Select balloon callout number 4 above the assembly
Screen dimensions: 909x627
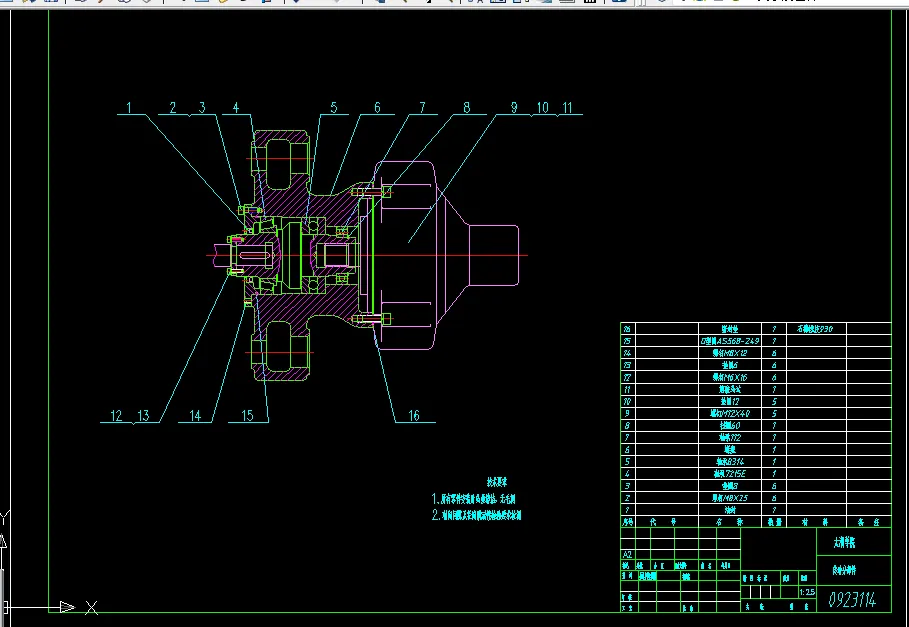pos(236,108)
